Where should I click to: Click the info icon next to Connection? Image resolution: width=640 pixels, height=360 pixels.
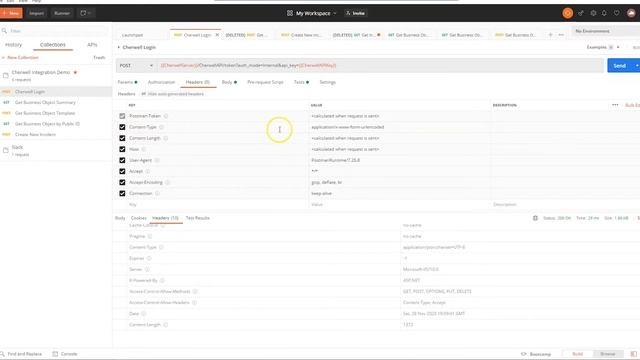[x=157, y=193]
